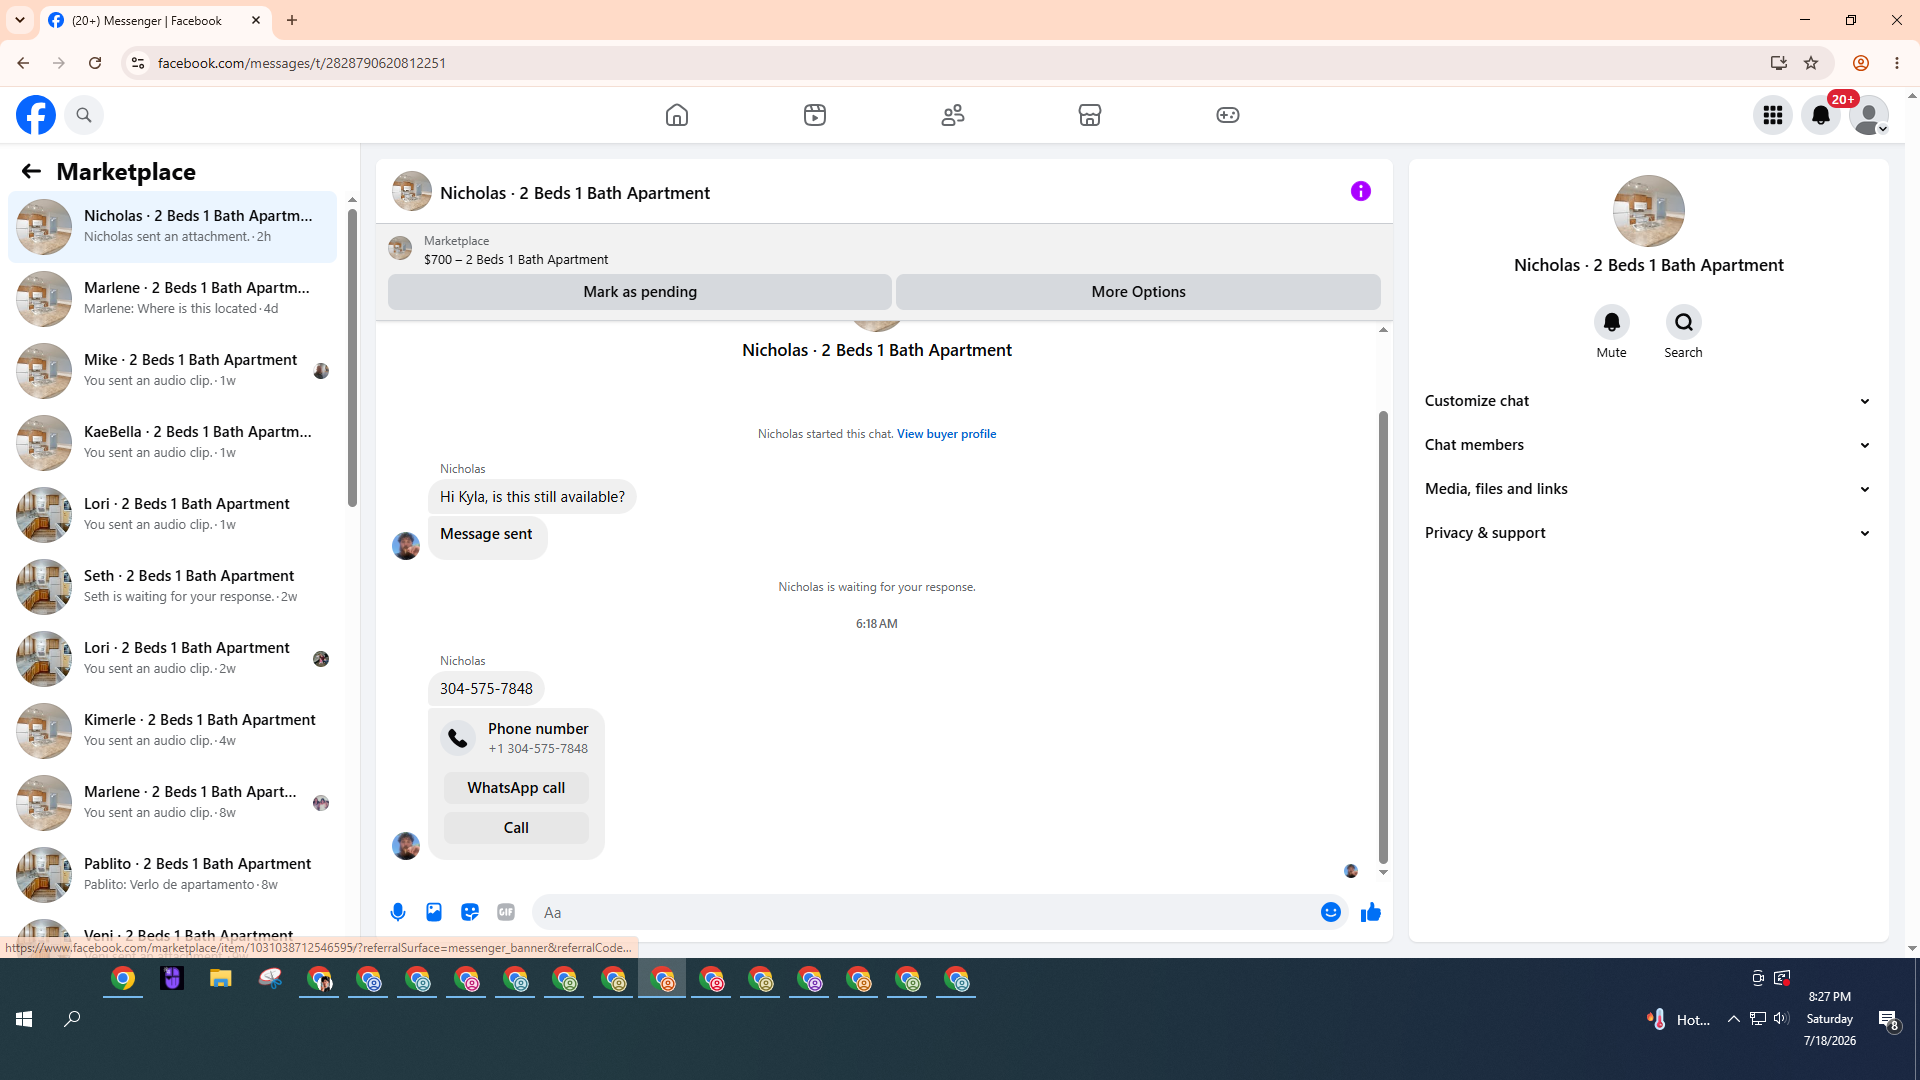Click the chat messages scrollbar
The height and width of the screenshot is (1080, 1920).
1383,636
